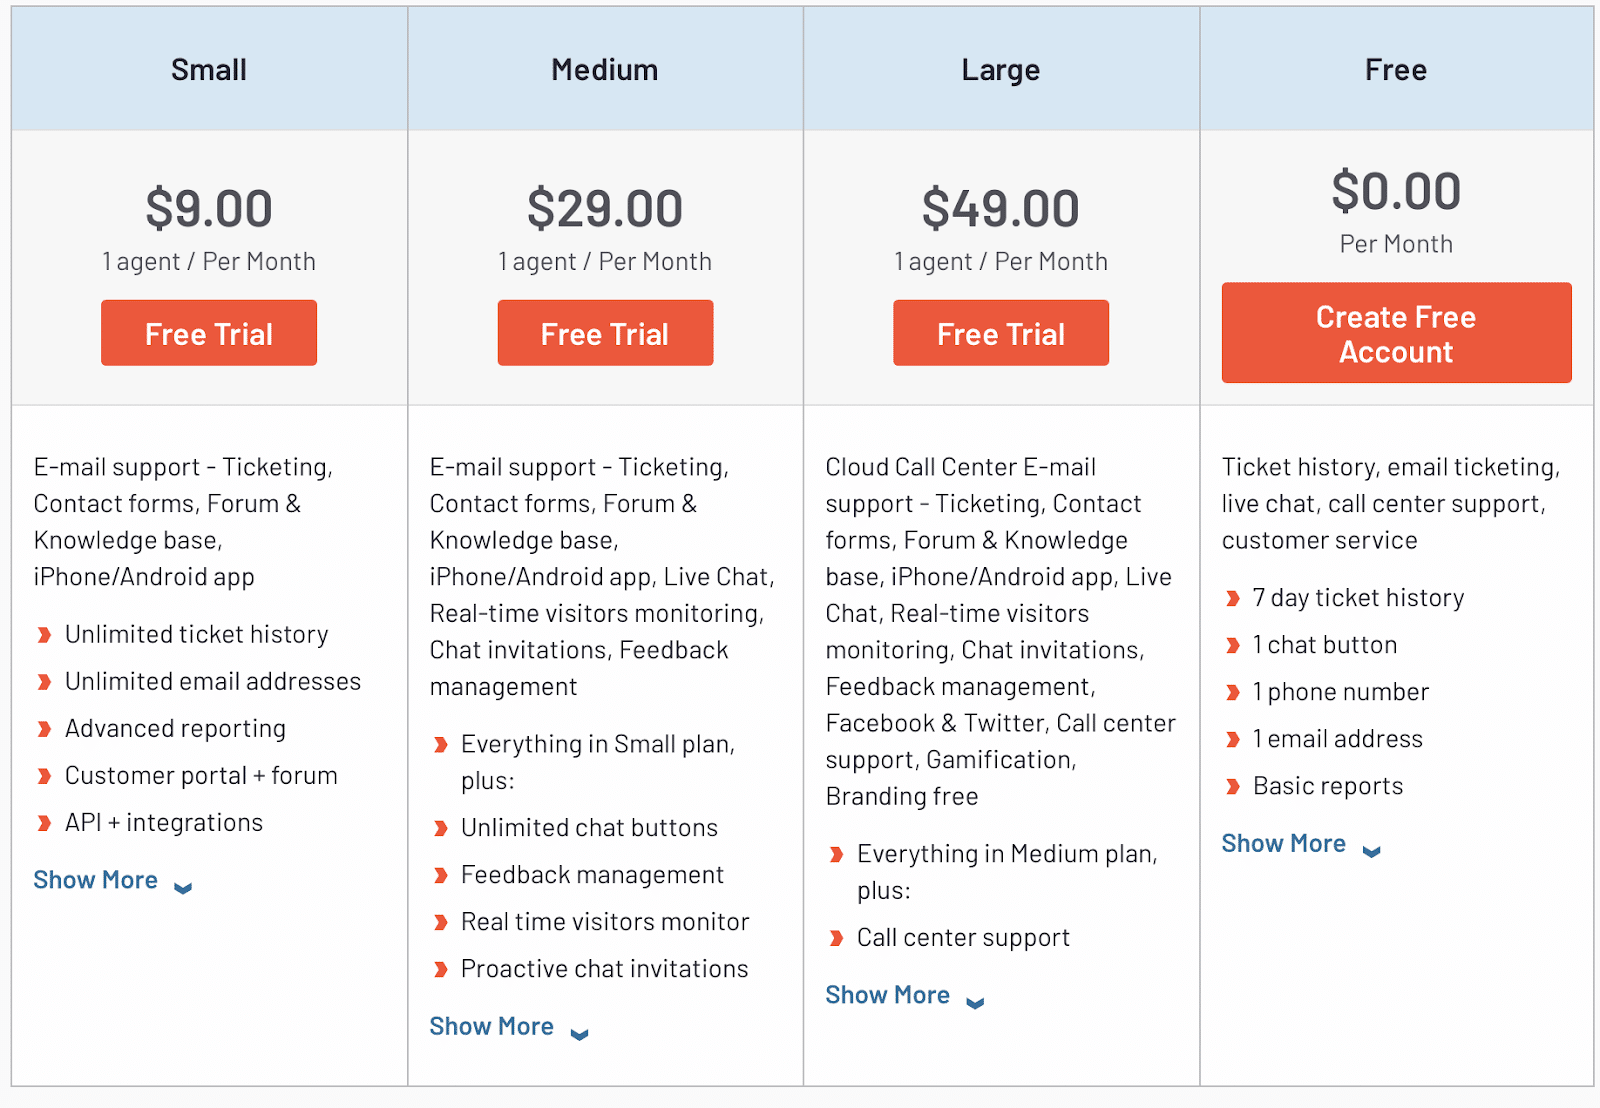Click Create Free Account button
The height and width of the screenshot is (1108, 1600).
[1396, 333]
